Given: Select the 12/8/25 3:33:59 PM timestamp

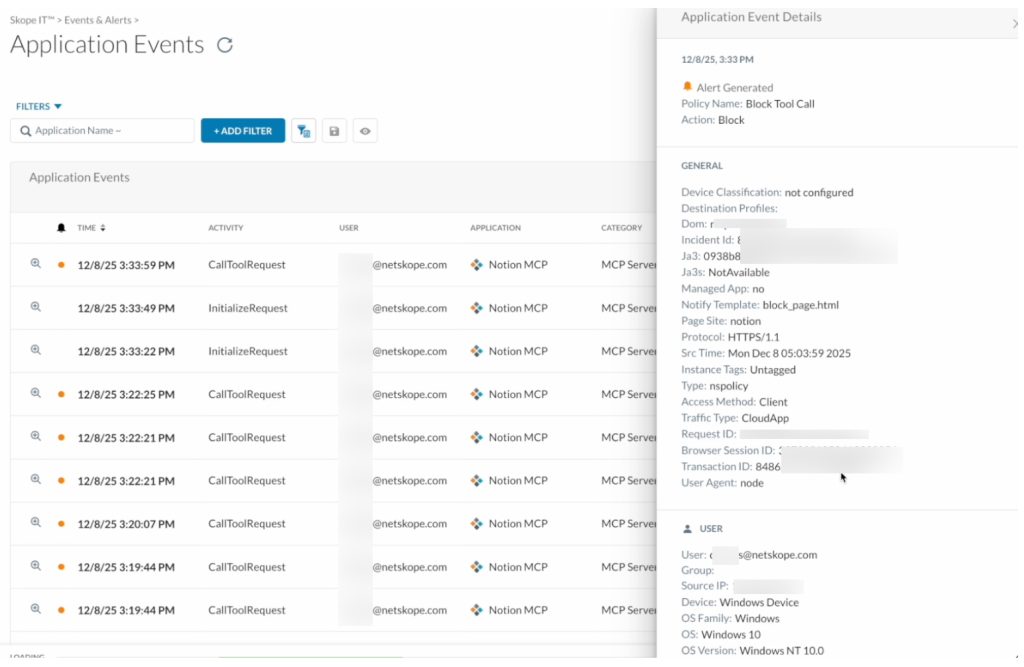Looking at the screenshot, I should pos(126,265).
